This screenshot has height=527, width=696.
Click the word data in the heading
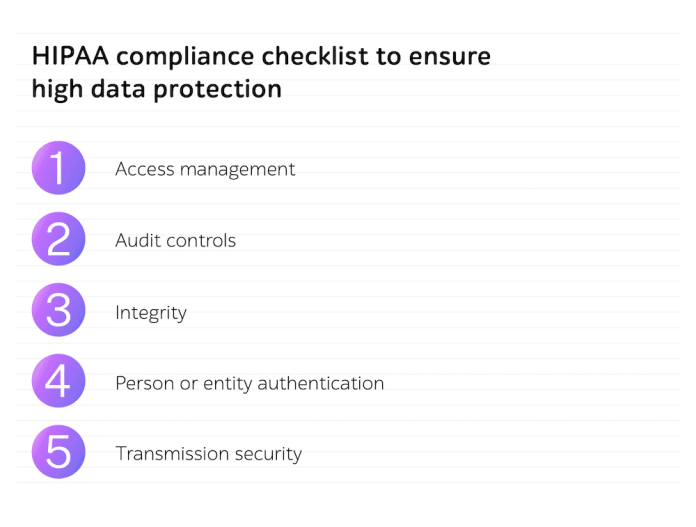[x=118, y=89]
